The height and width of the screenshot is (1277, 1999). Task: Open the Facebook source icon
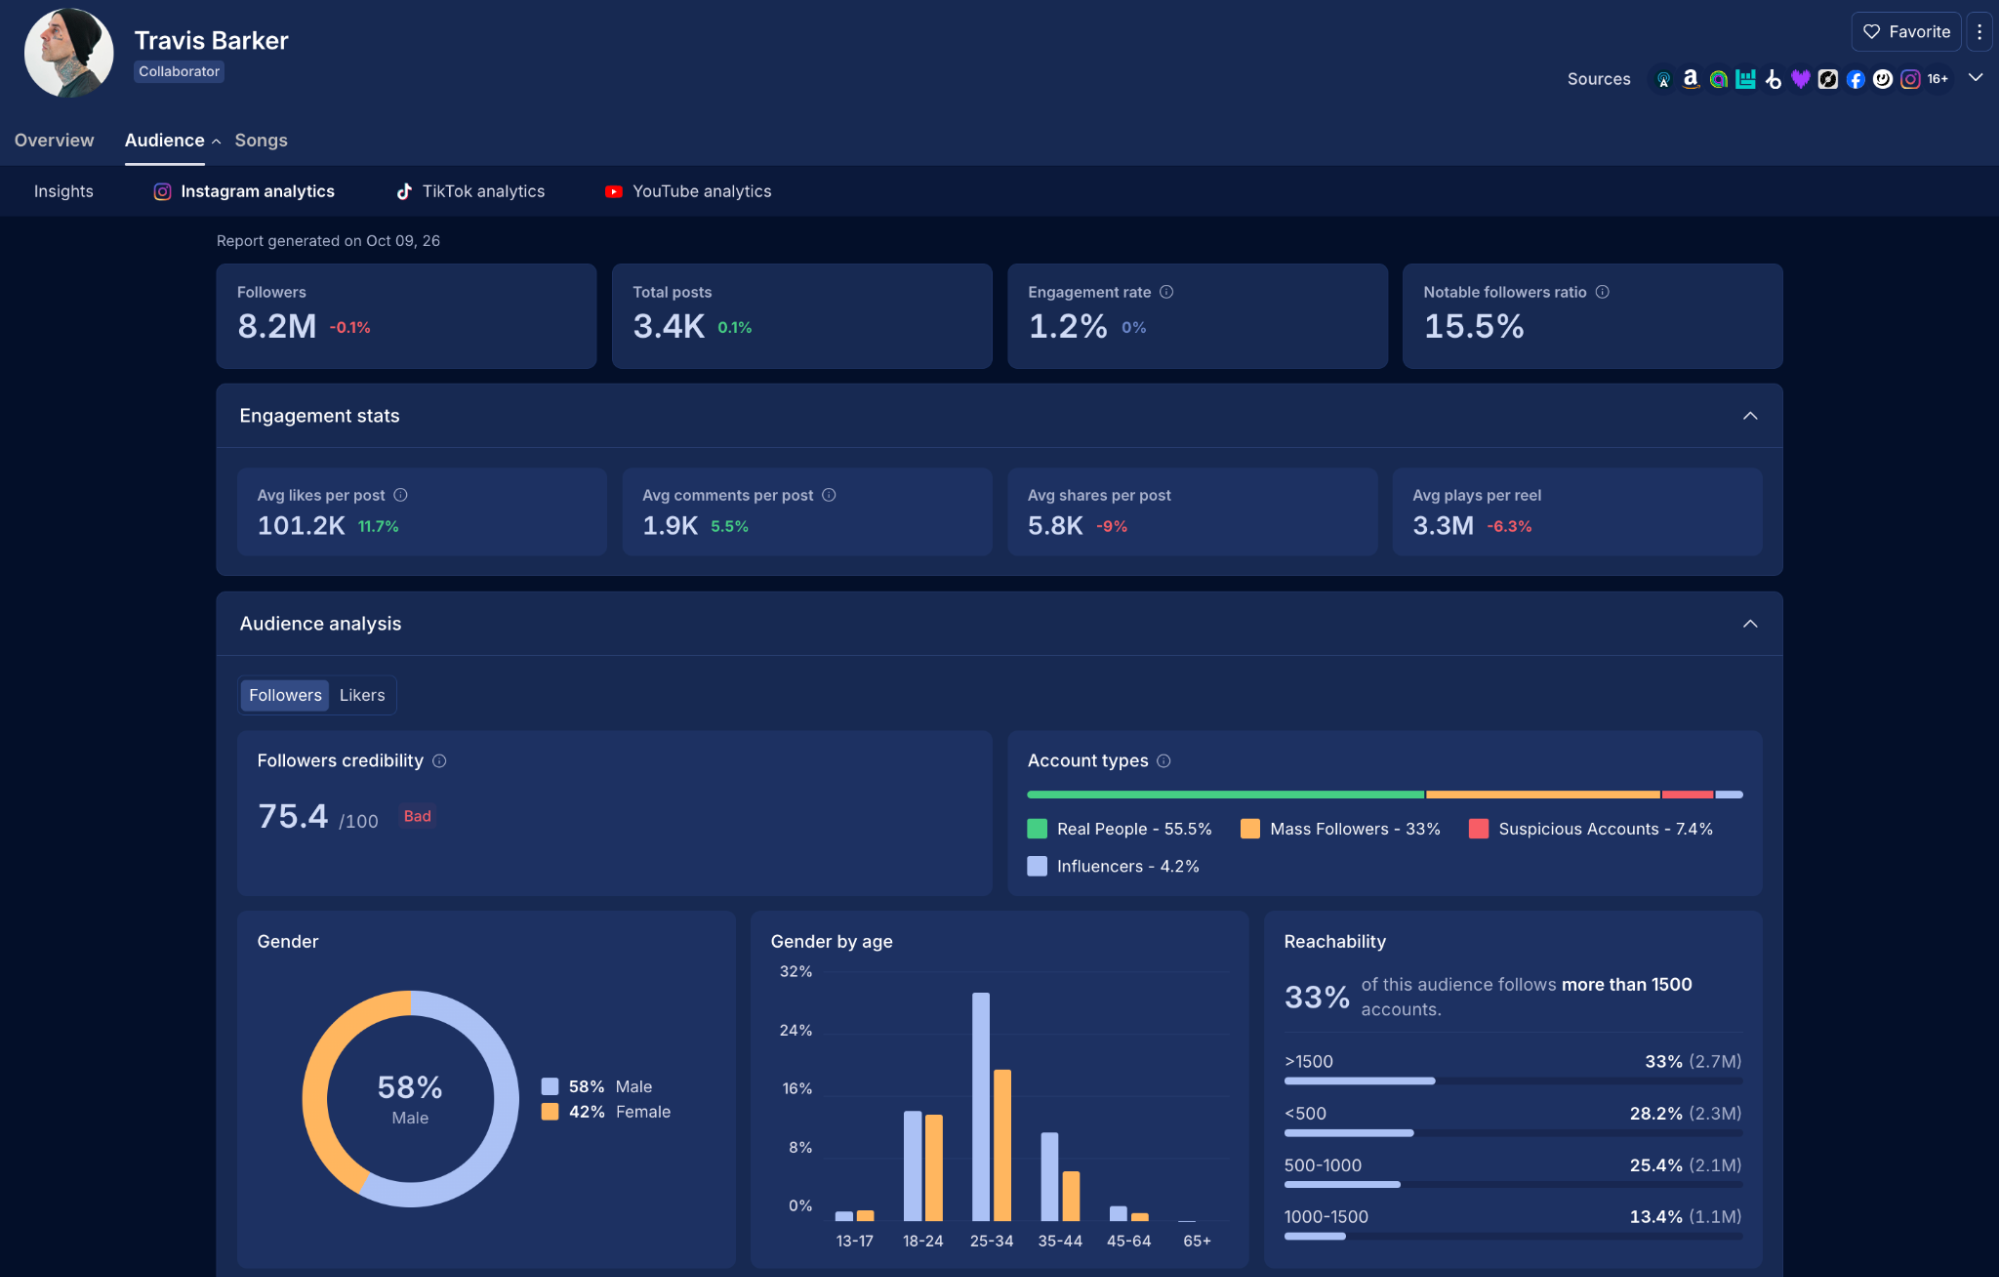[x=1855, y=79]
